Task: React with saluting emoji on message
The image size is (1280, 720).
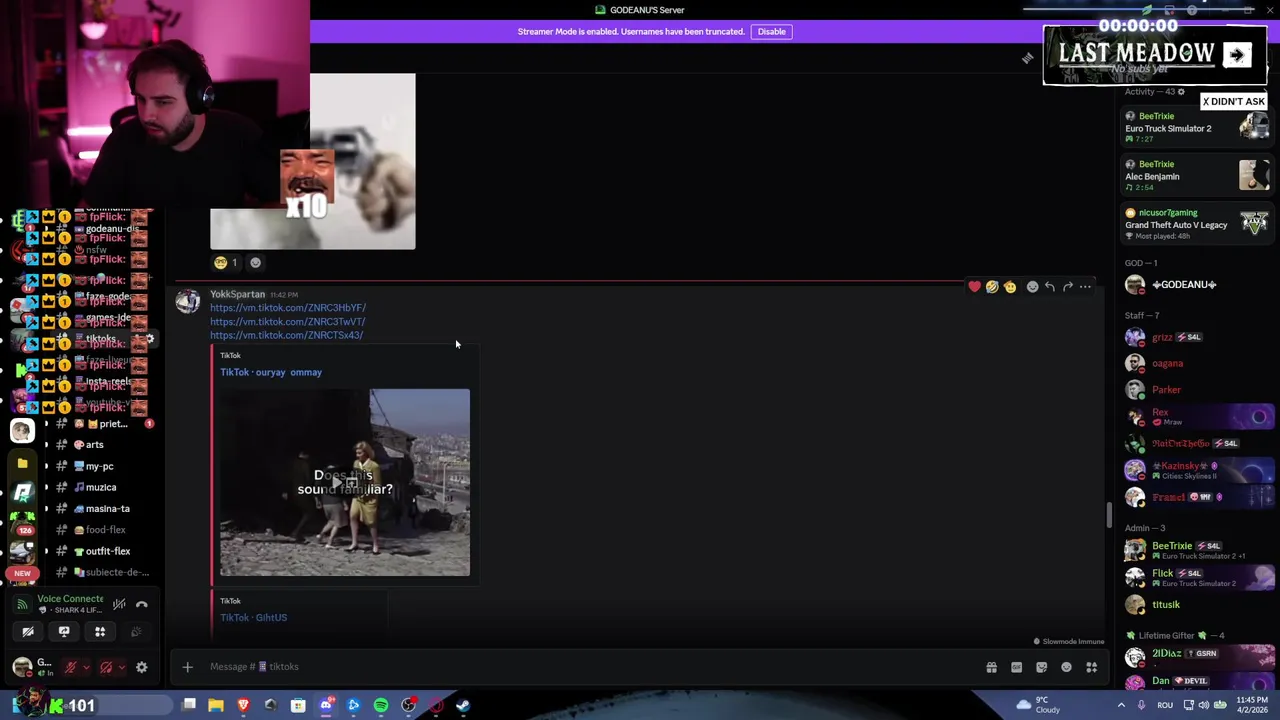Action: (x=1010, y=287)
